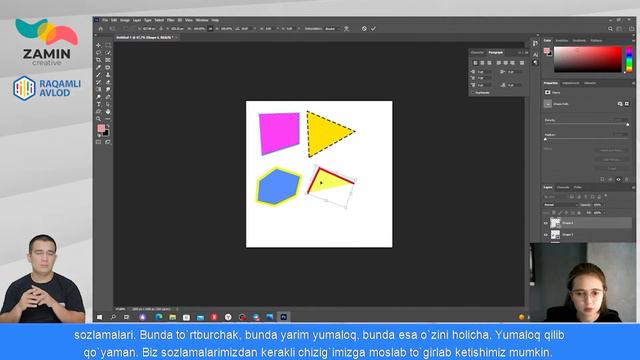This screenshot has width=640, height=360.
Task: Commit the transform with the checkmark
Action: click(373, 29)
